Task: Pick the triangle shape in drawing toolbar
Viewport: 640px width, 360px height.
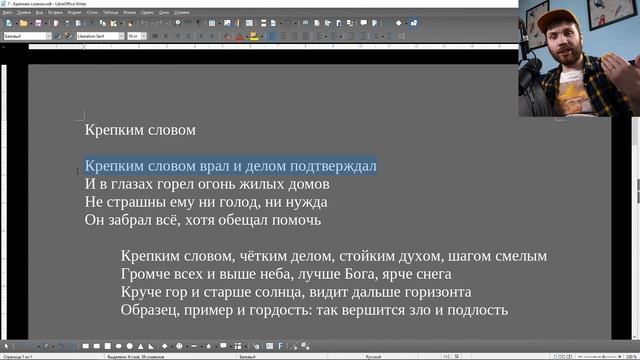Action: coord(141,346)
